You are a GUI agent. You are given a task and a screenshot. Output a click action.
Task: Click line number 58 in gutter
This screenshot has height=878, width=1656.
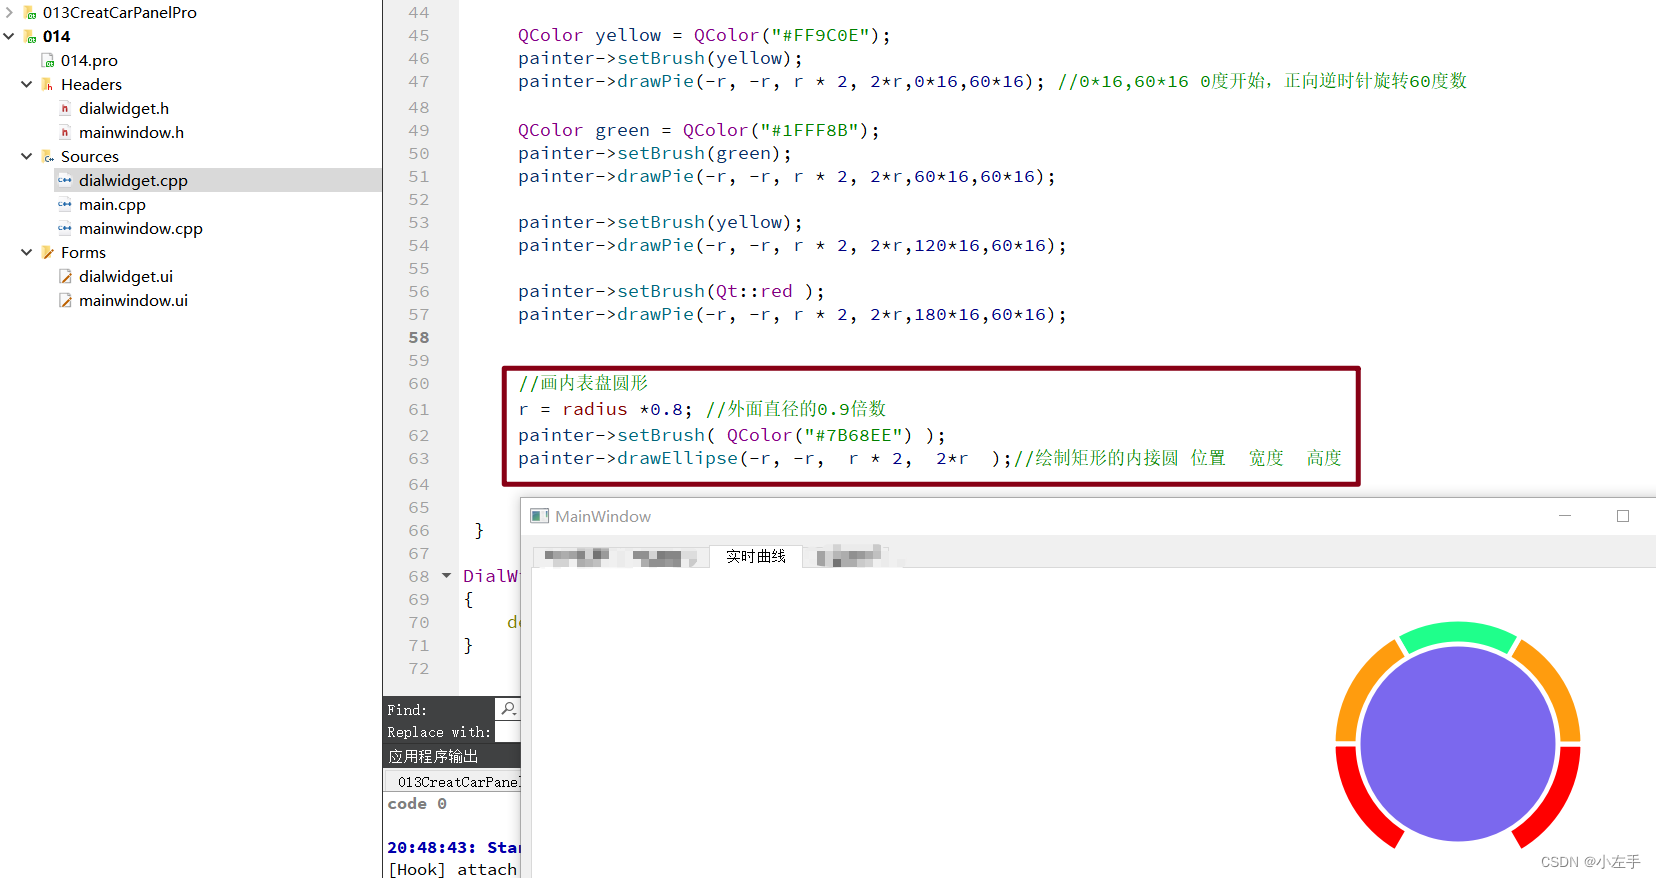point(419,338)
